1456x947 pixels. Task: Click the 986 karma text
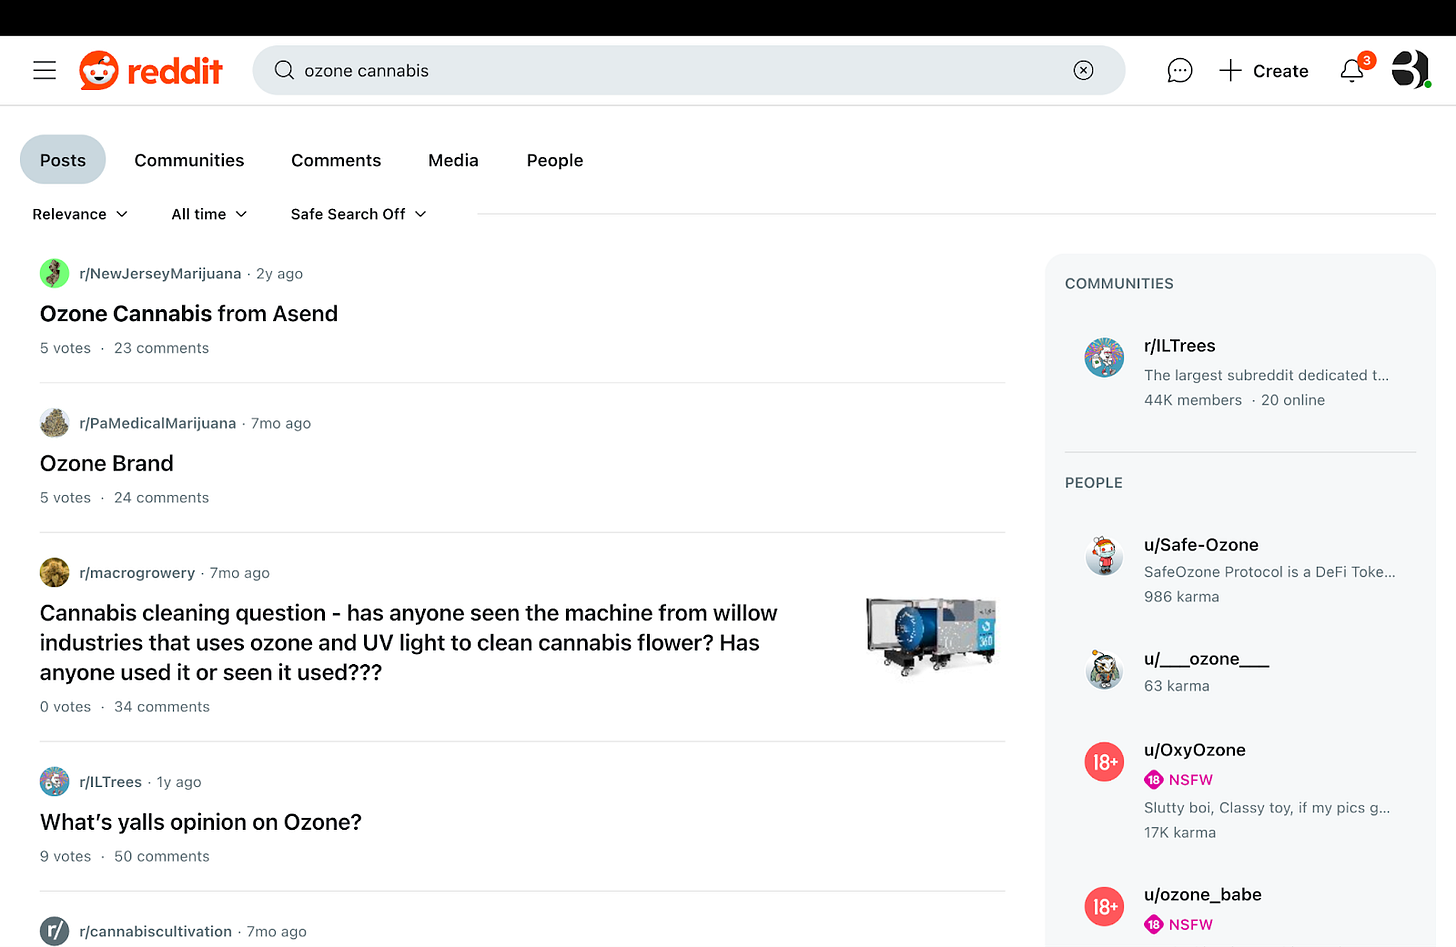(x=1181, y=597)
